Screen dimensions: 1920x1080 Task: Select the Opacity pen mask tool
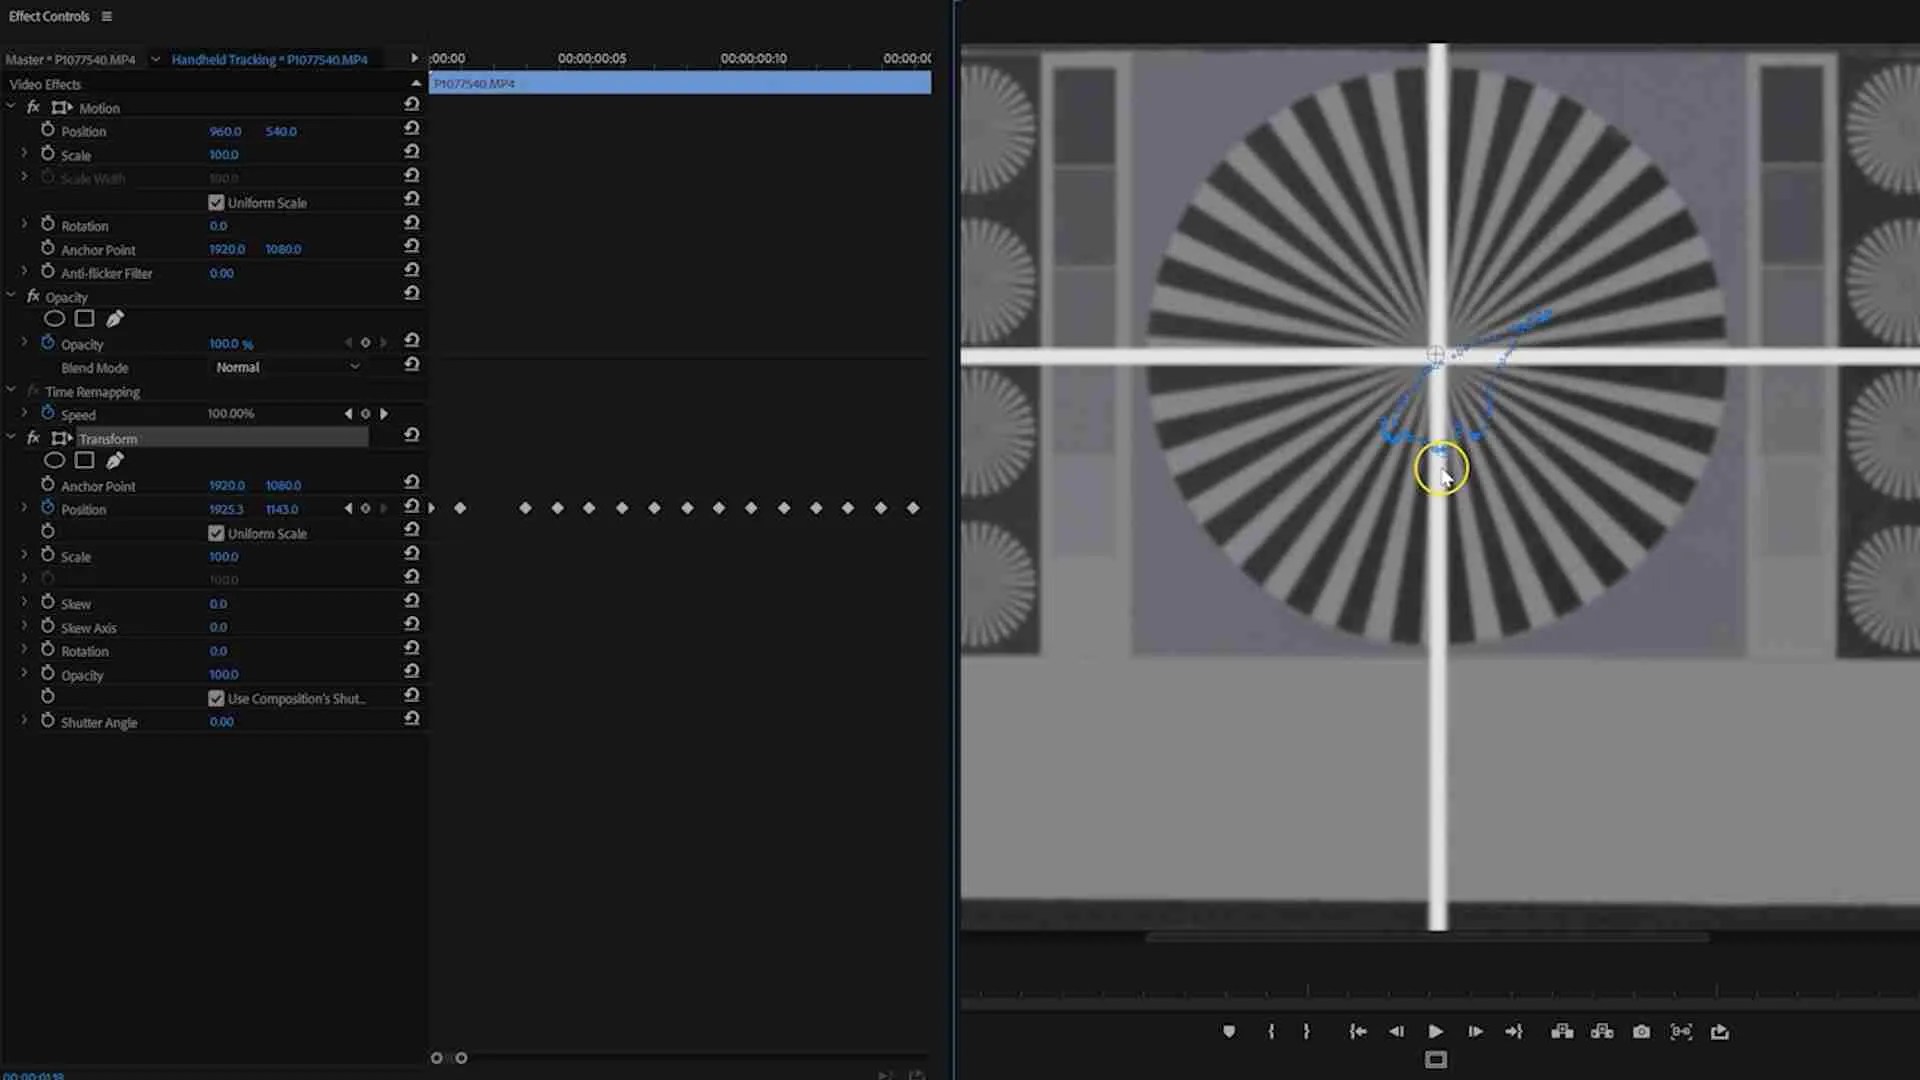(x=115, y=319)
